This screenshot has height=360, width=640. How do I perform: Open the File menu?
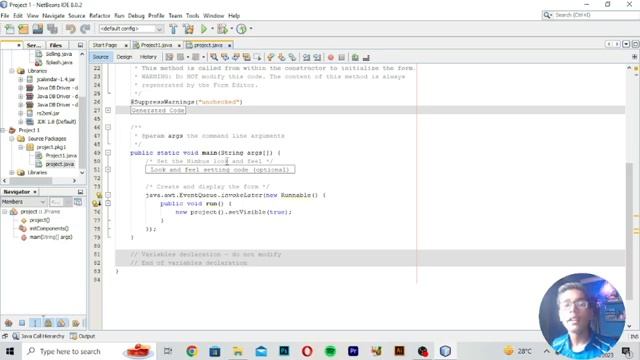(5, 16)
